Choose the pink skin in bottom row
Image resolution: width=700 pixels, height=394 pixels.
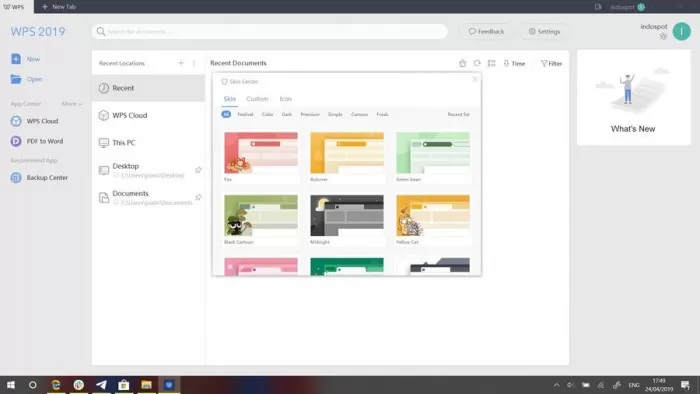tap(261, 266)
